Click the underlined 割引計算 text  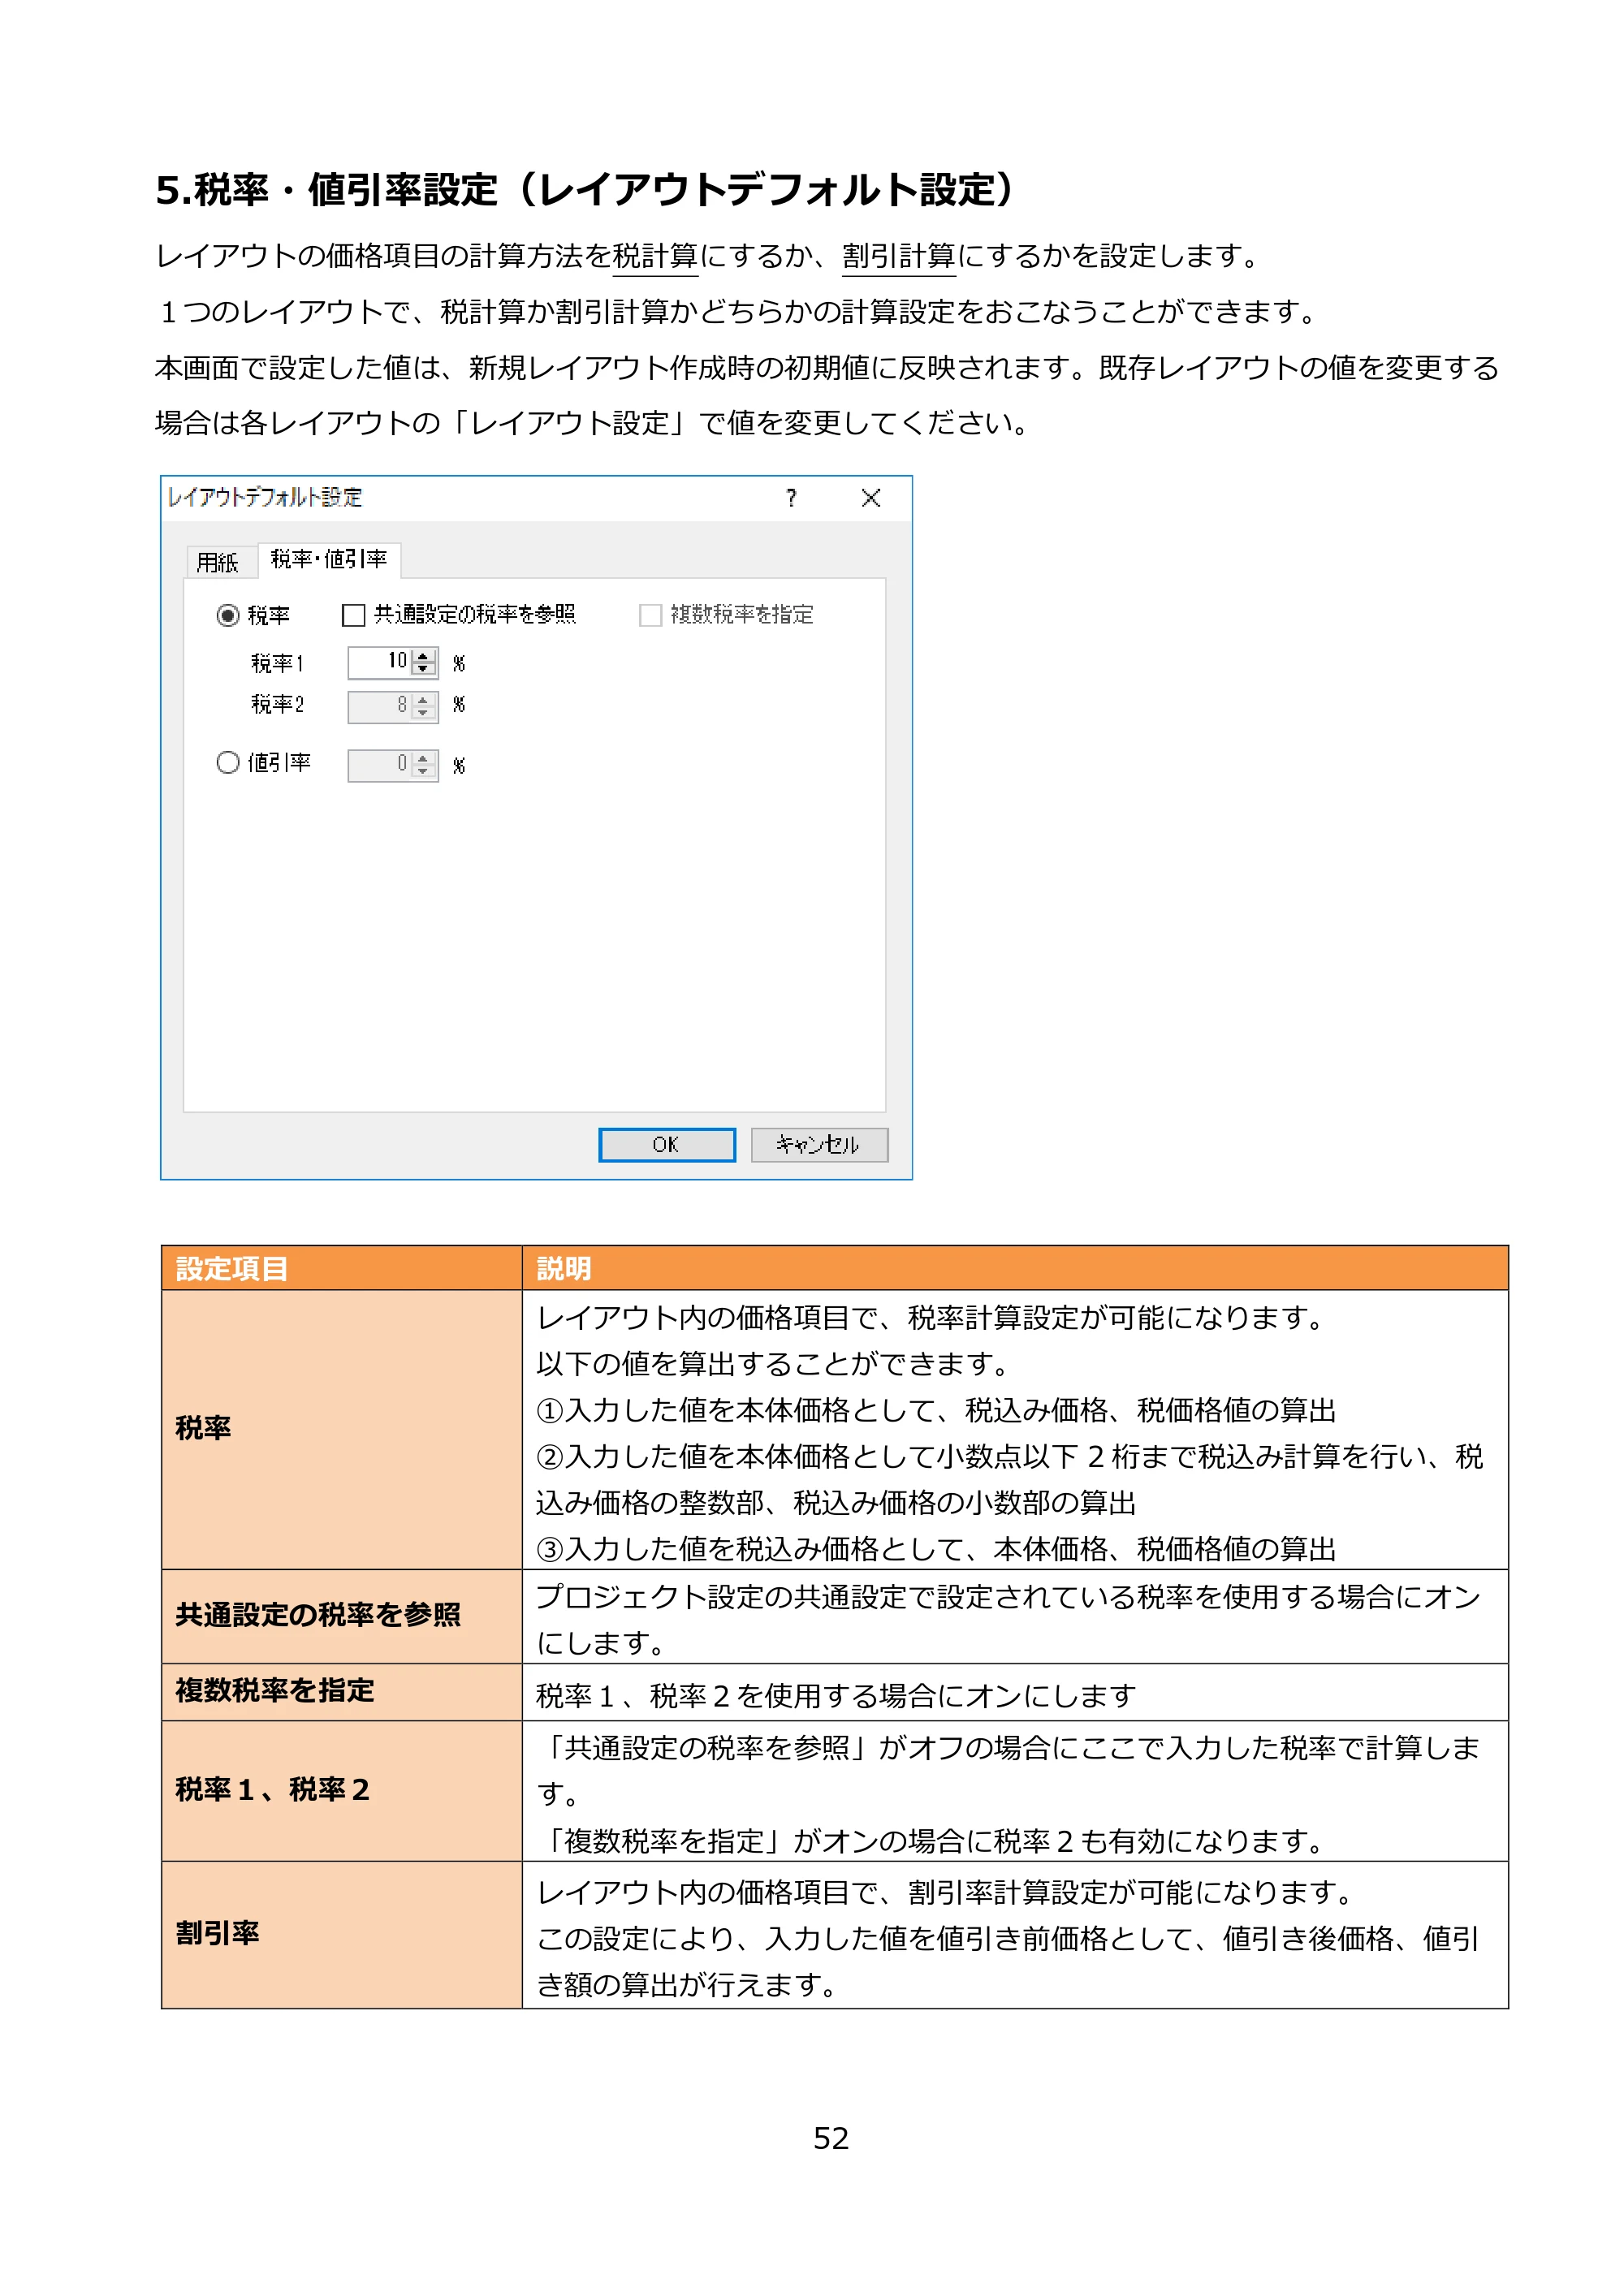899,256
